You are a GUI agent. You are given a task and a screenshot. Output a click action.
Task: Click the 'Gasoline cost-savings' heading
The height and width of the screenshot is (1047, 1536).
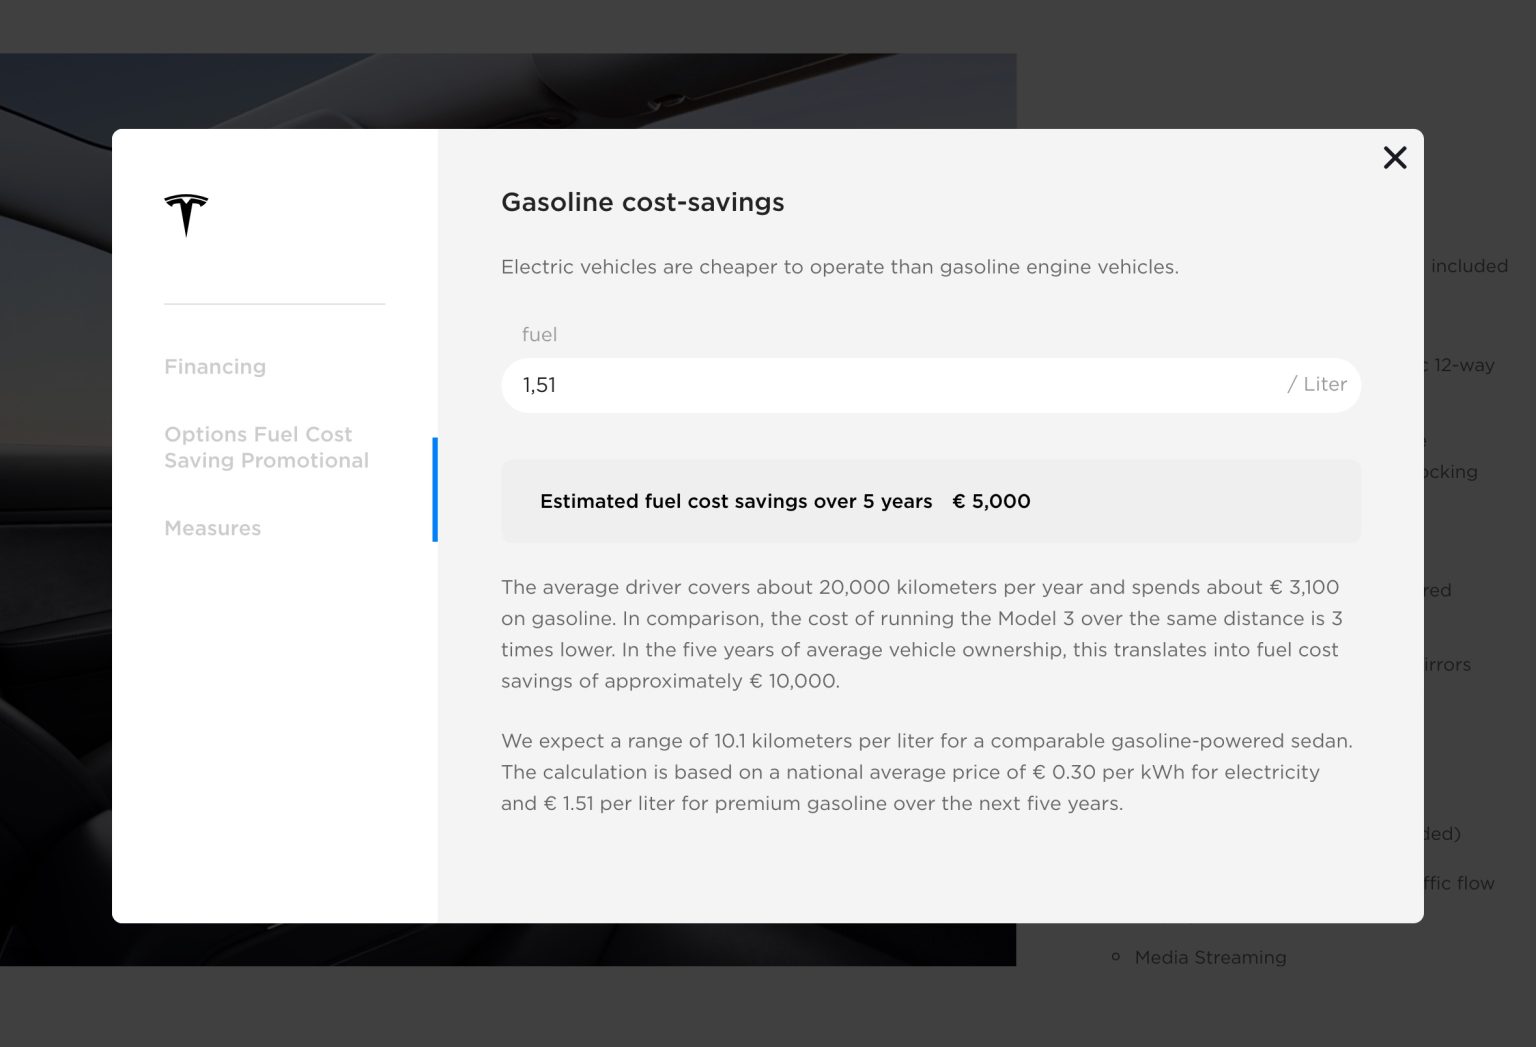tap(642, 202)
